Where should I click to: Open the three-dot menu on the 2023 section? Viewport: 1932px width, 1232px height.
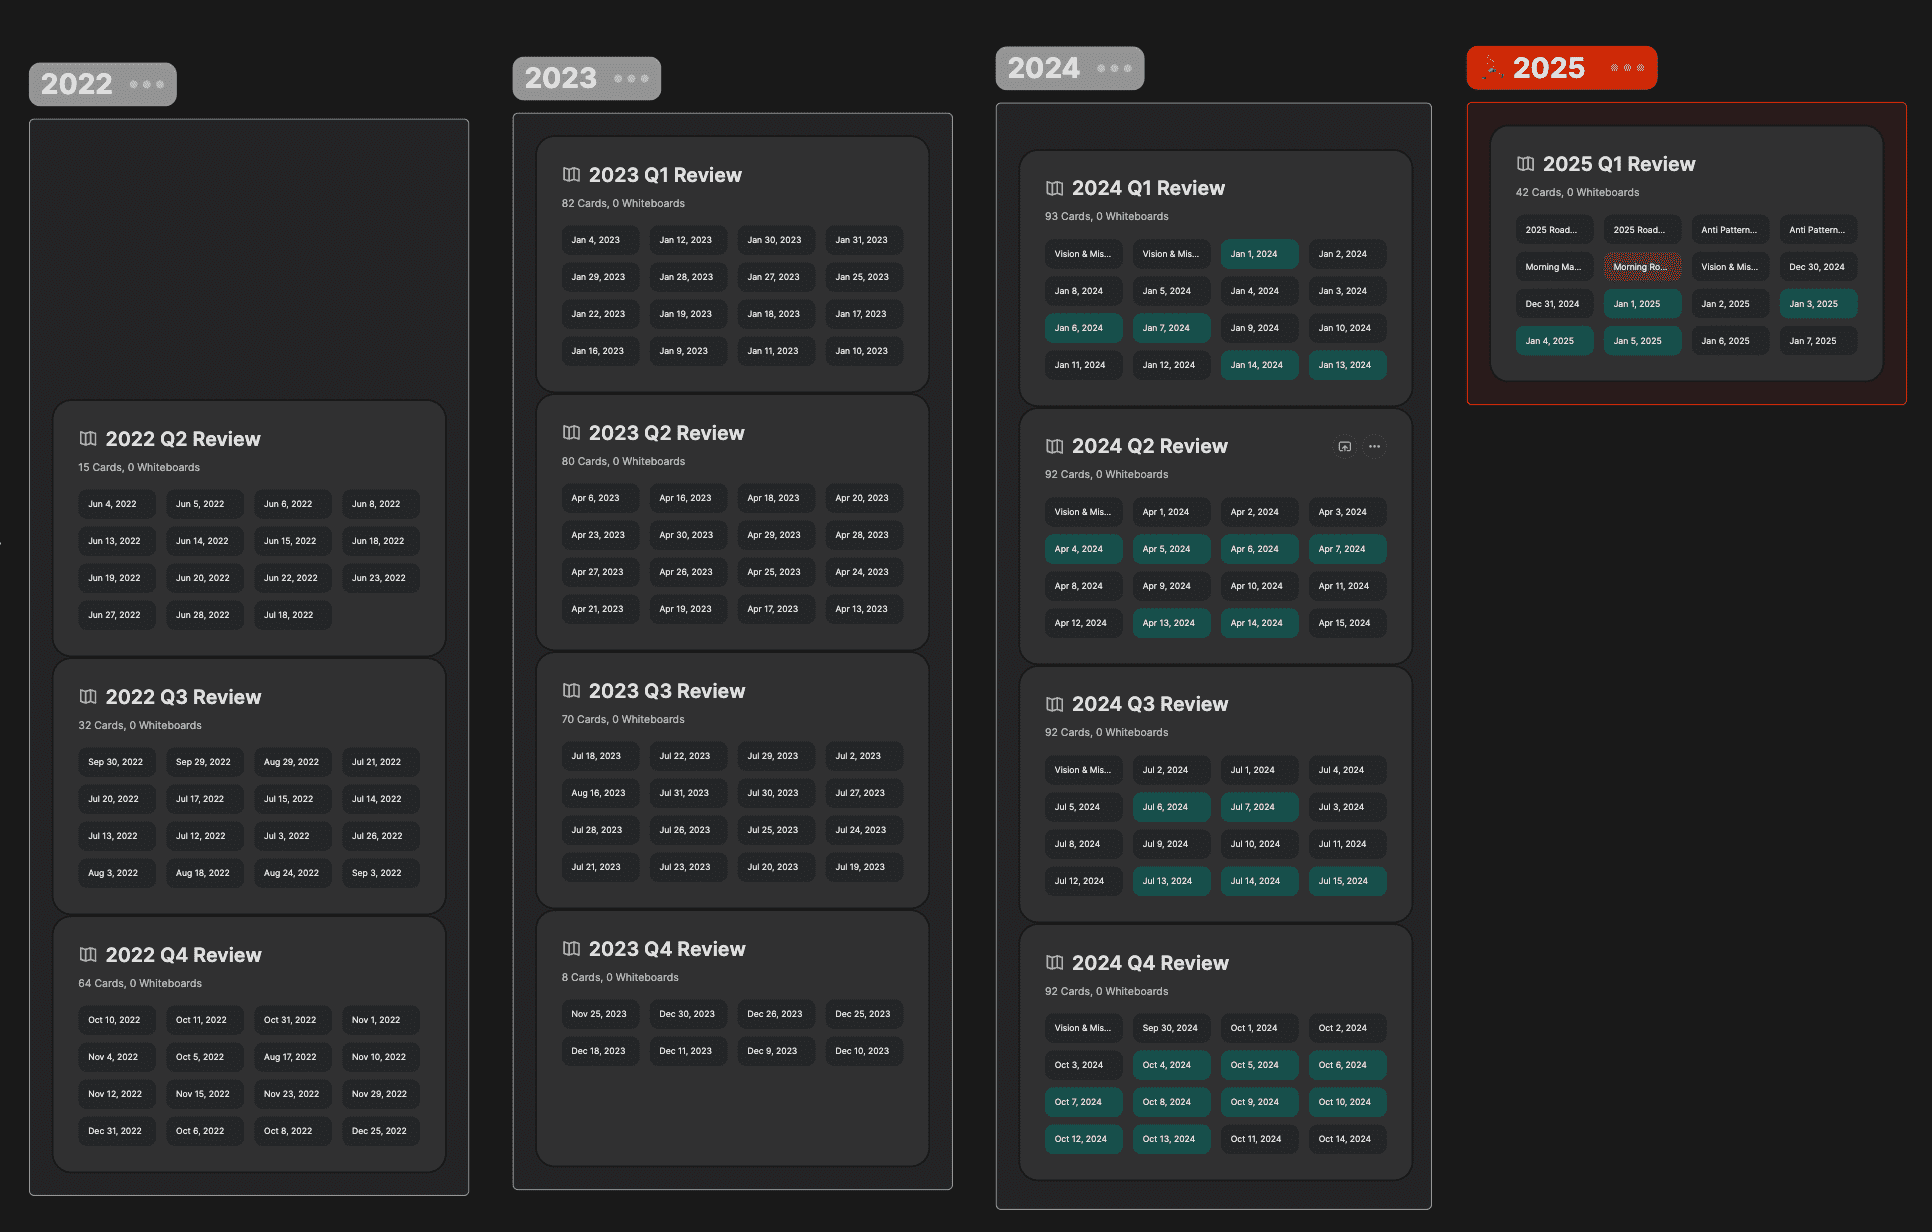(631, 79)
